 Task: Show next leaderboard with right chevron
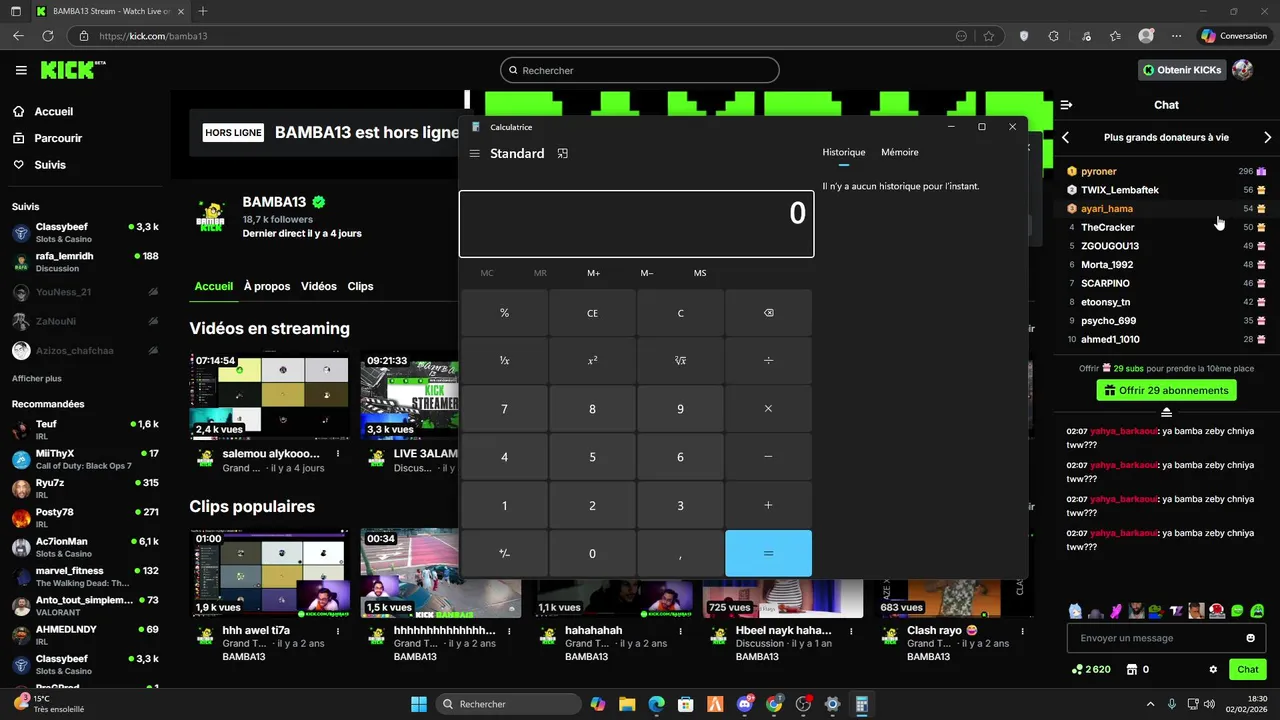(1268, 137)
